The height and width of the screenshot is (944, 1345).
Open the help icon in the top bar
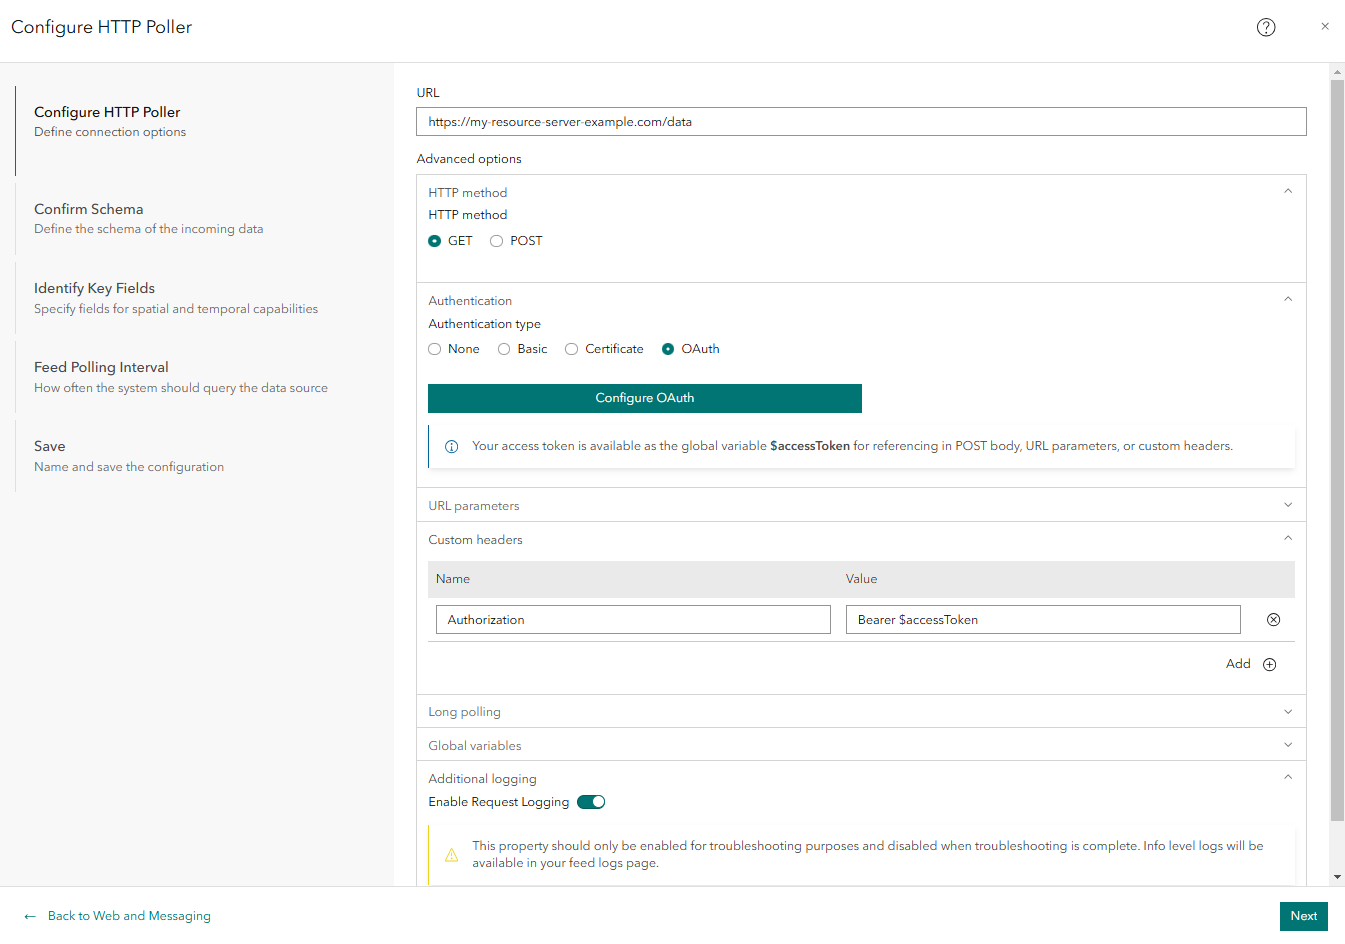coord(1266,27)
